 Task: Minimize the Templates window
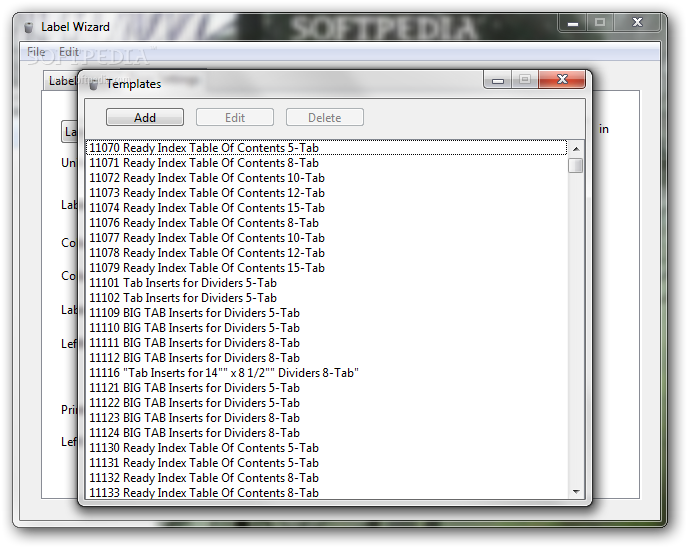[x=498, y=79]
